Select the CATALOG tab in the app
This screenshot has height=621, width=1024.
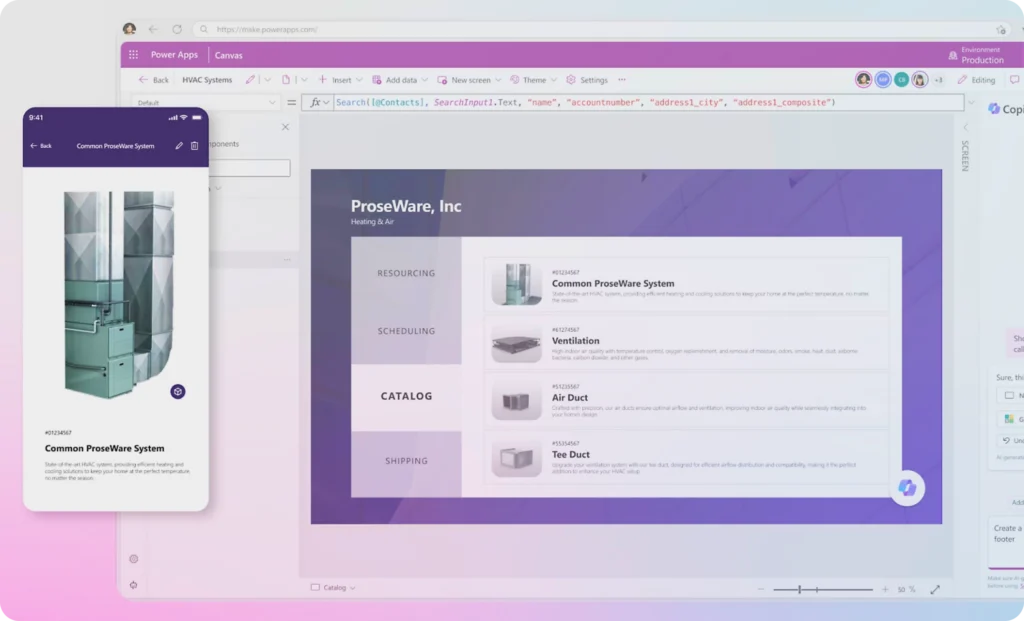406,396
